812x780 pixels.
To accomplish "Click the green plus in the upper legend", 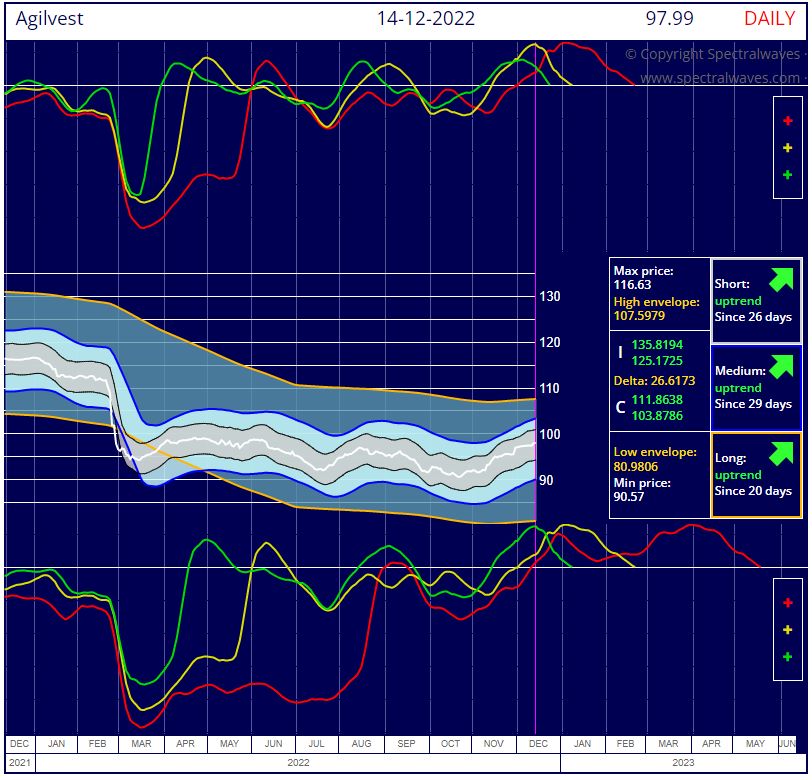I will coord(787,175).
